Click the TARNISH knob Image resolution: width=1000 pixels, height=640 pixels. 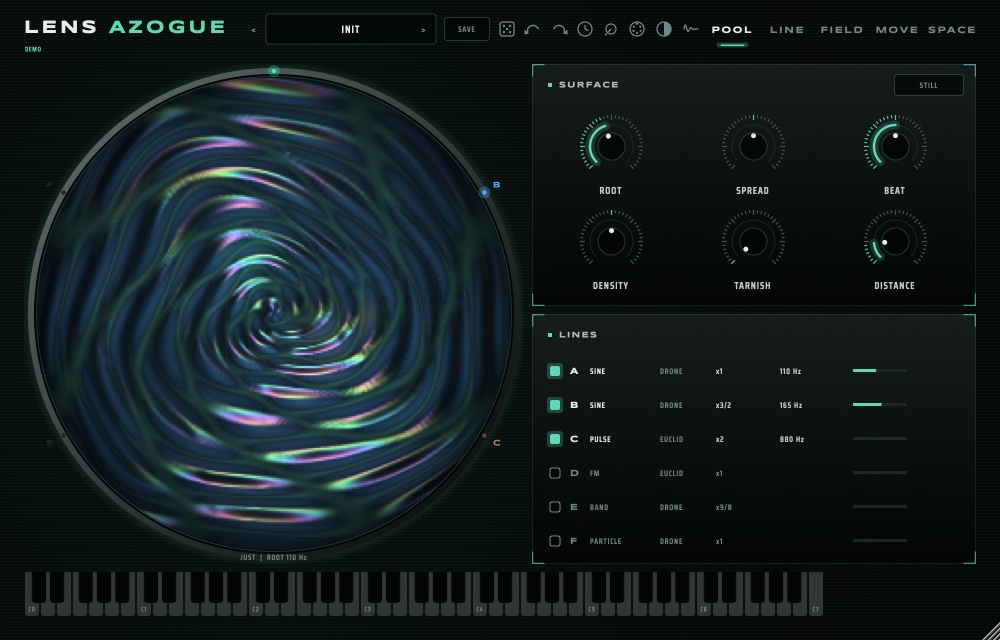coord(753,241)
